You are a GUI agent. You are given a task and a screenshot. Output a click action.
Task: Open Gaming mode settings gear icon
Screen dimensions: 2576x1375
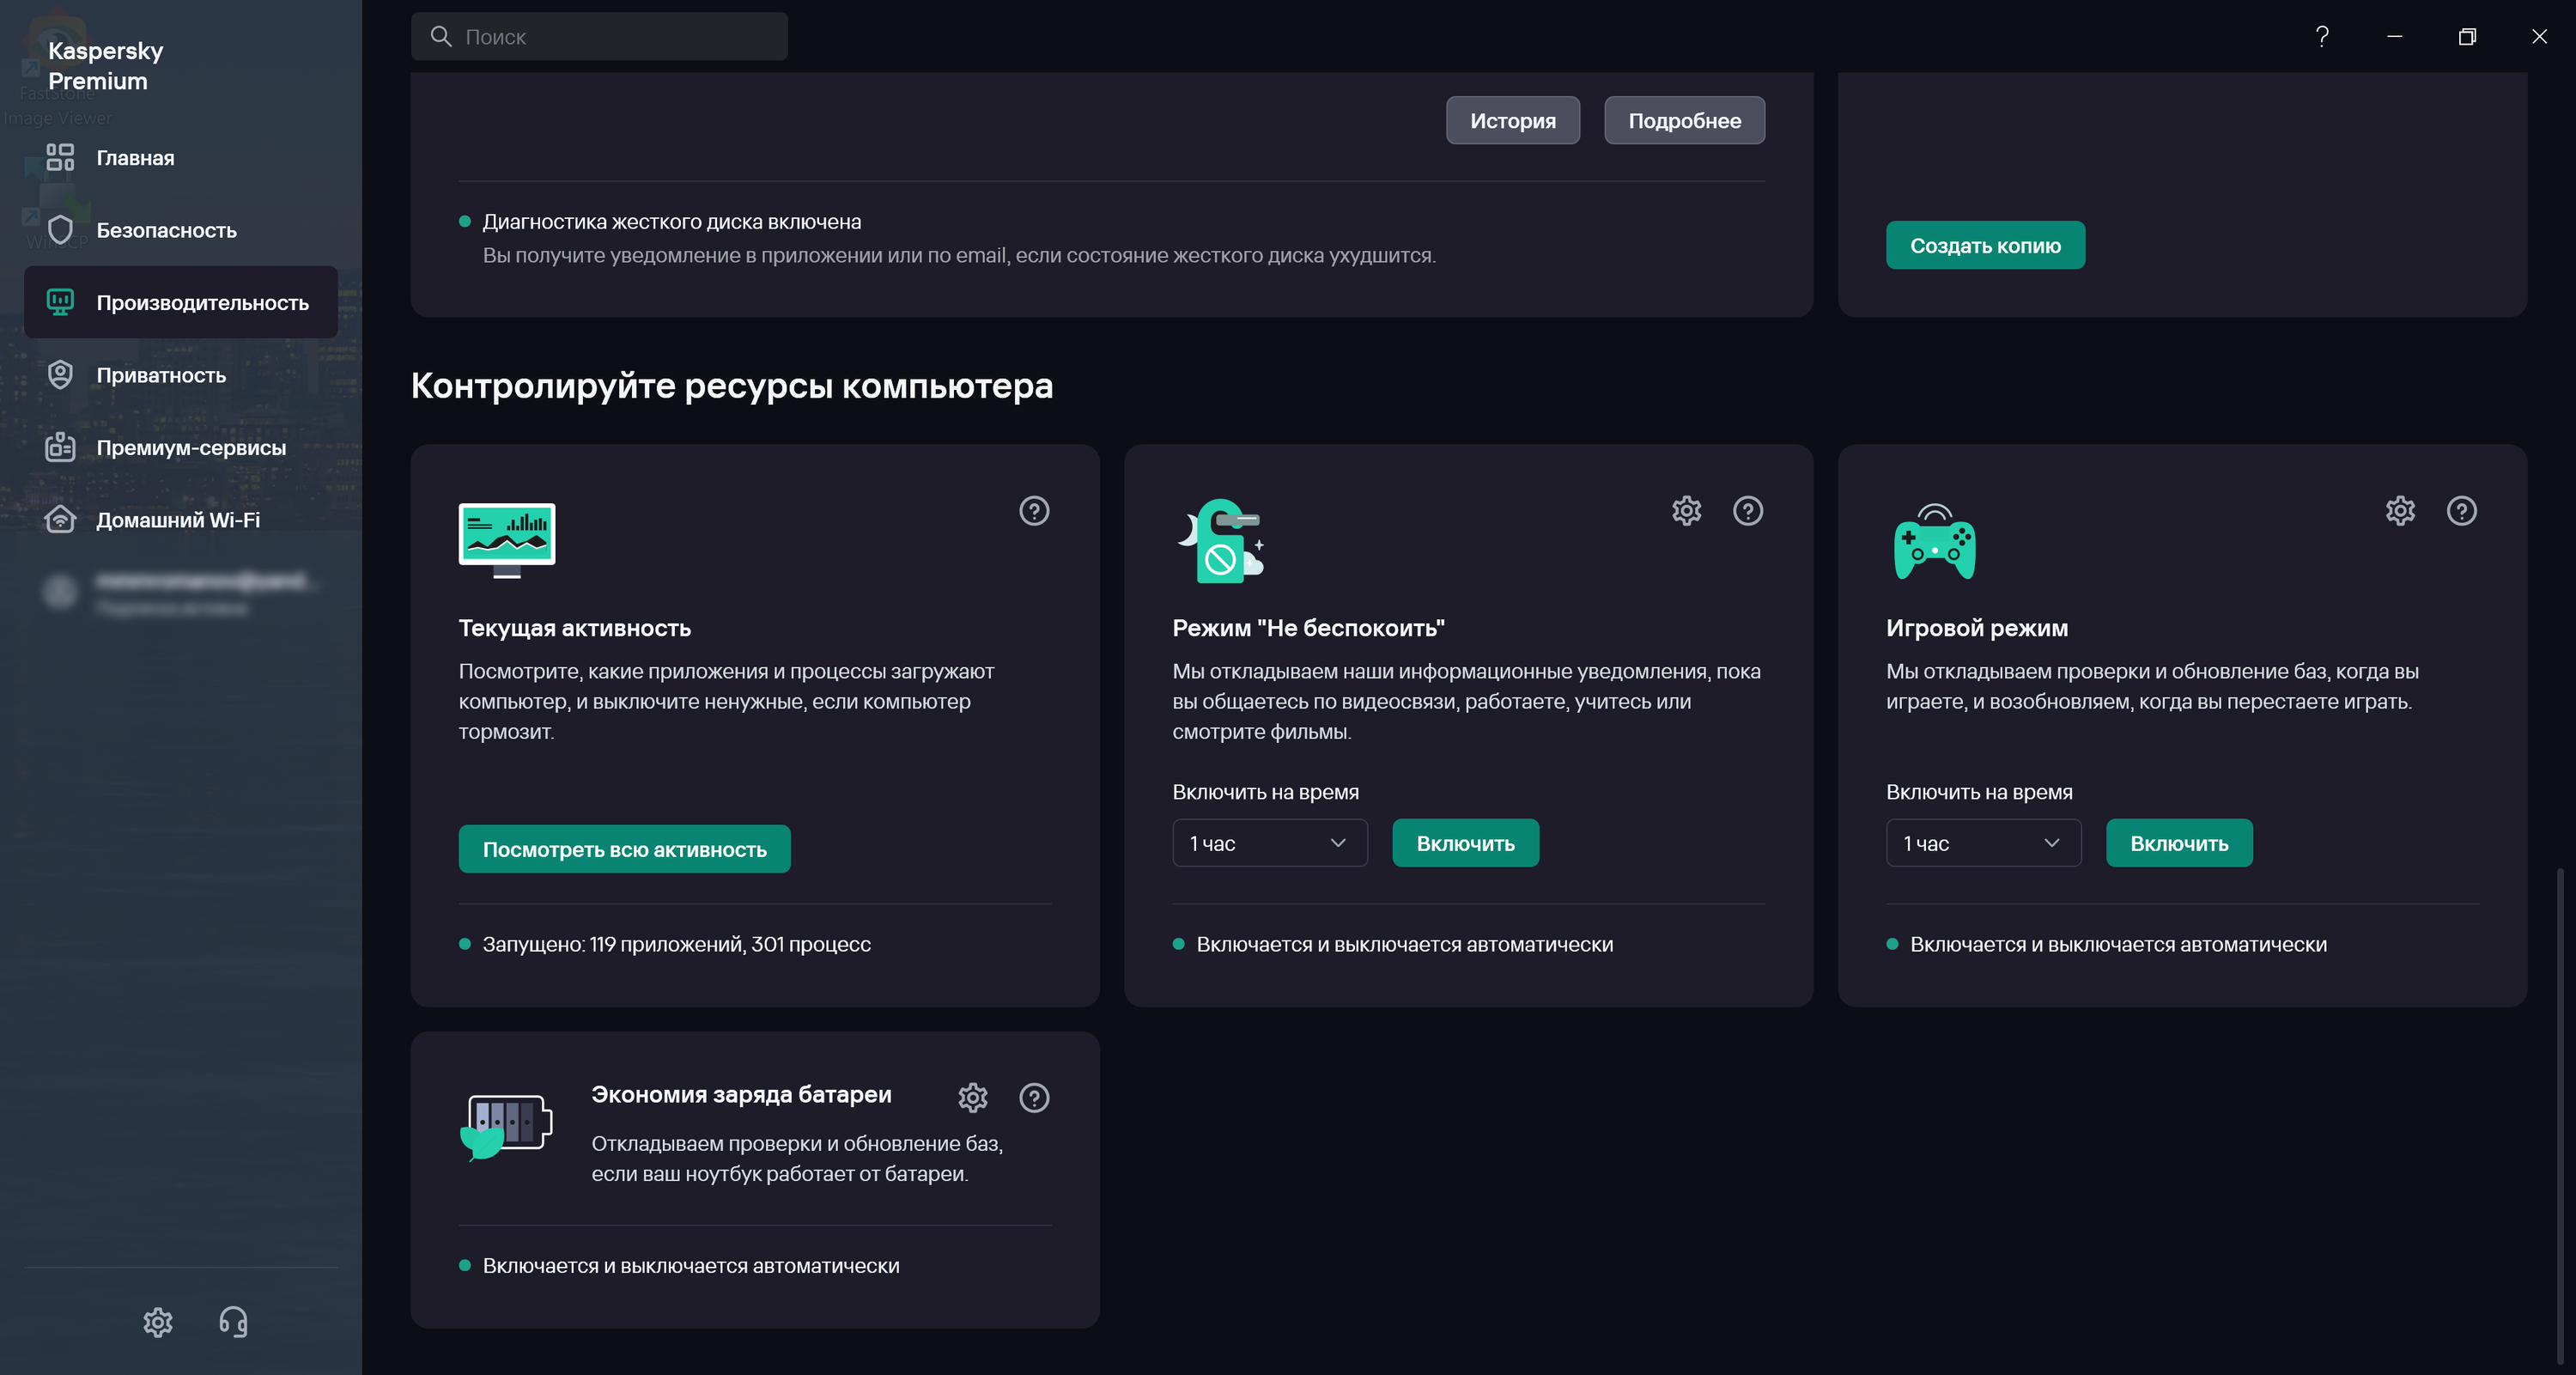point(2400,511)
